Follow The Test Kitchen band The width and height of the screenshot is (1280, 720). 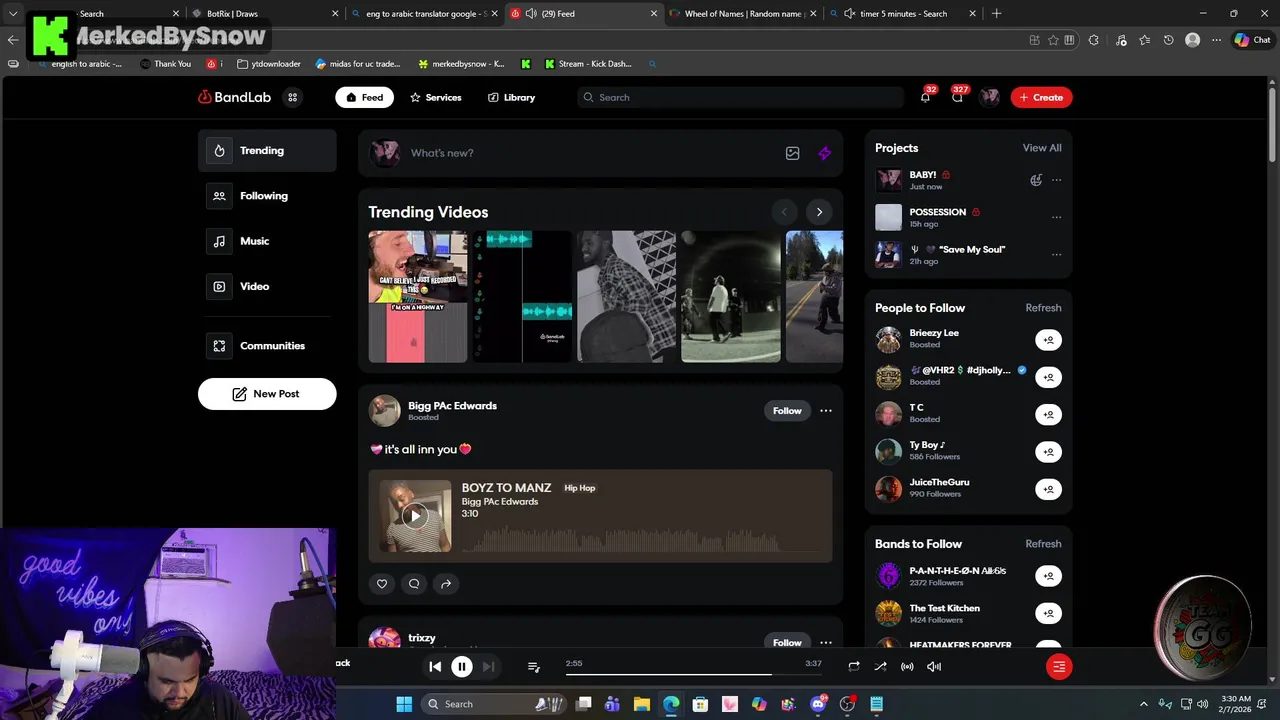click(1048, 613)
